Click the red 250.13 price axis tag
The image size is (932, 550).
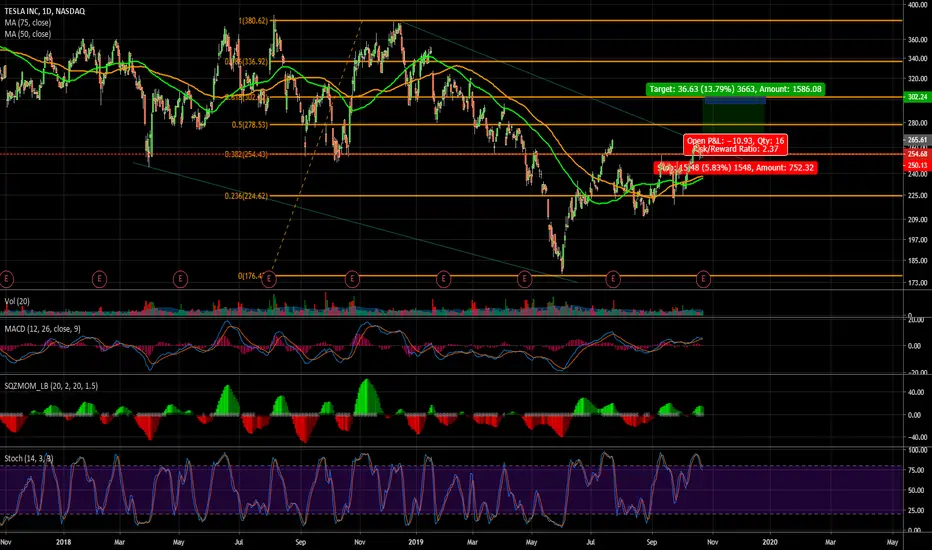(917, 165)
